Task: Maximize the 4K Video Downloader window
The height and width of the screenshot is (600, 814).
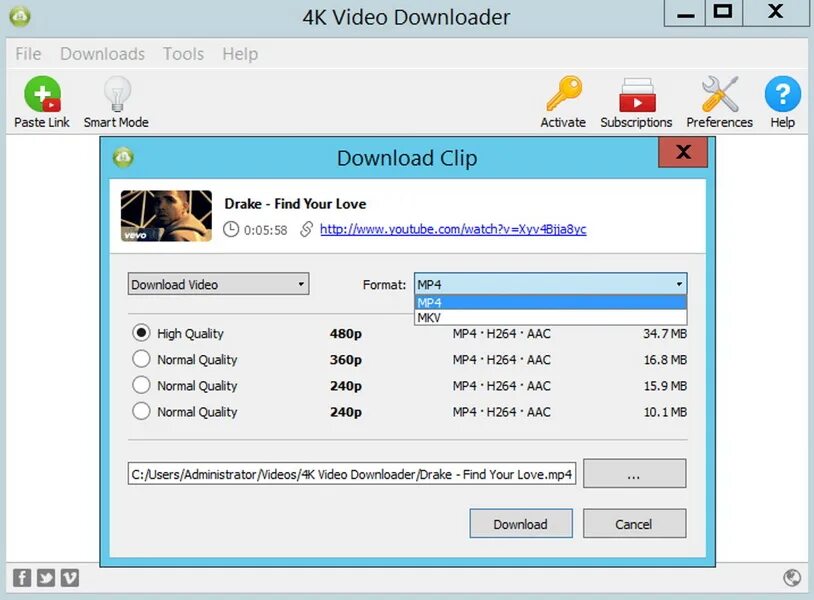Action: coord(724,13)
